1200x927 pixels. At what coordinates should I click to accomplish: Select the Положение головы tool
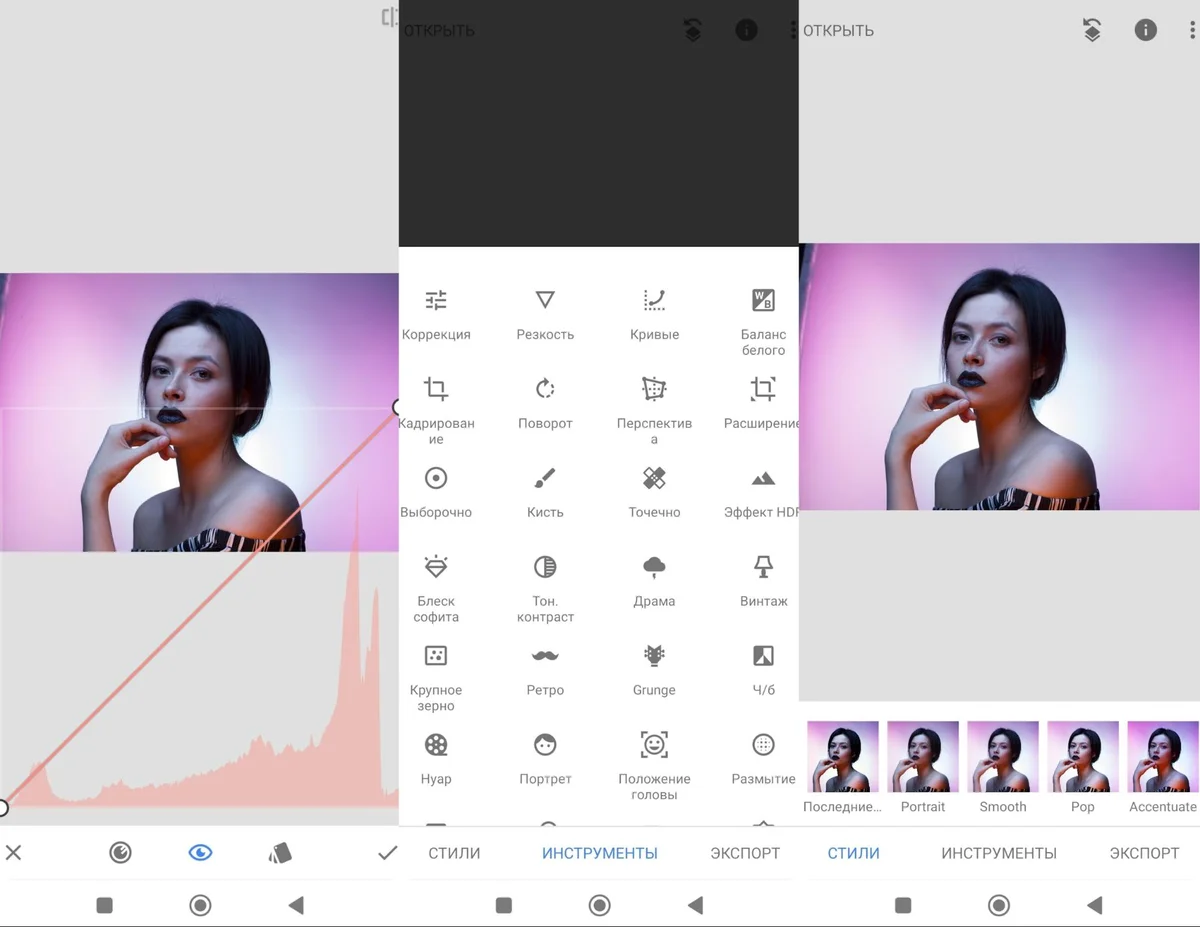[x=654, y=766]
